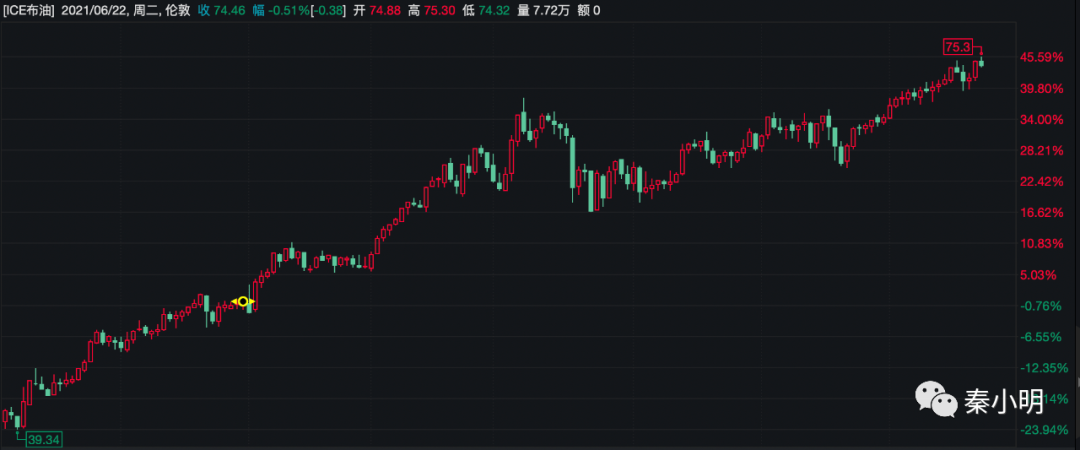Screen dimensions: 1080x450
Task: Click the -0.76% y-axis label
Action: tap(1044, 306)
